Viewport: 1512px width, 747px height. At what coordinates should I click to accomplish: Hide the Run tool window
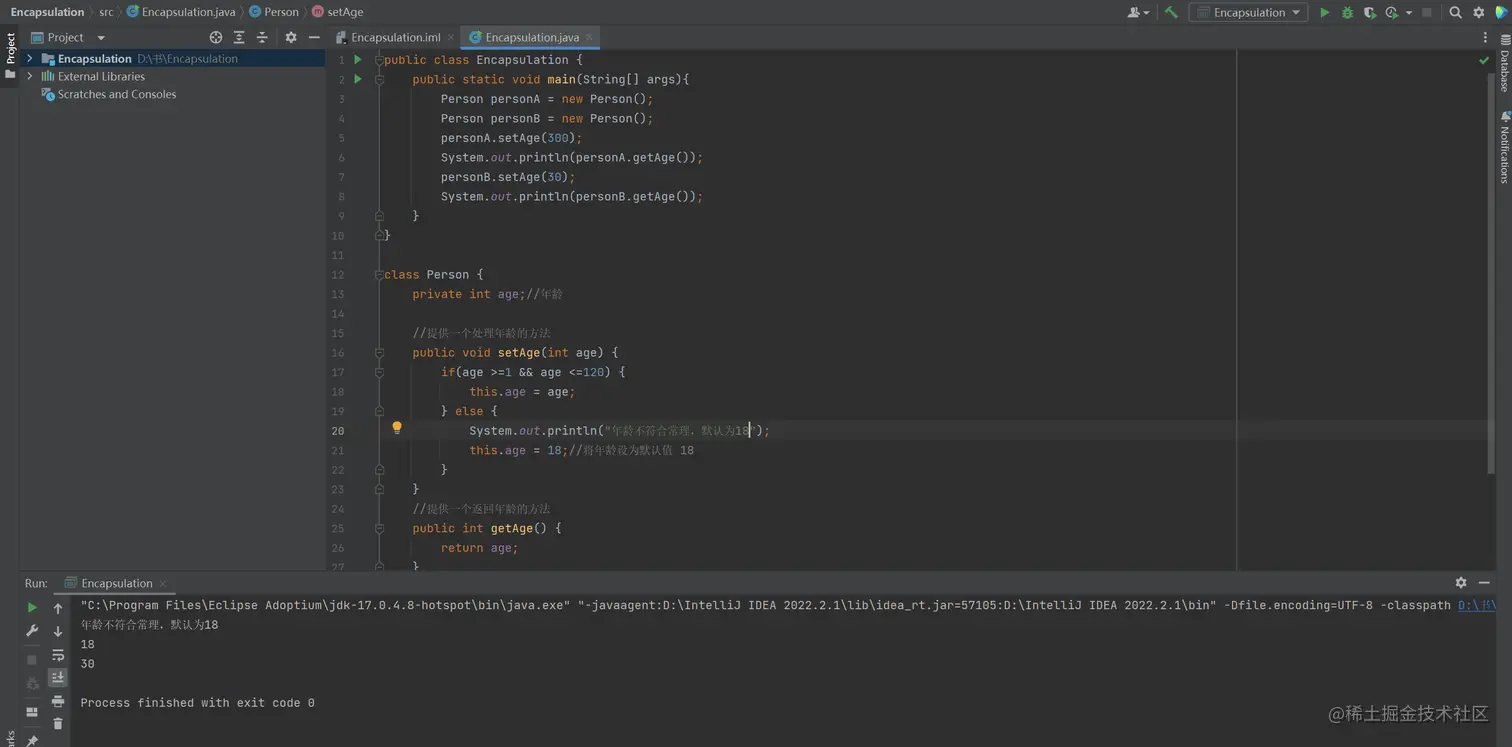point(1484,582)
